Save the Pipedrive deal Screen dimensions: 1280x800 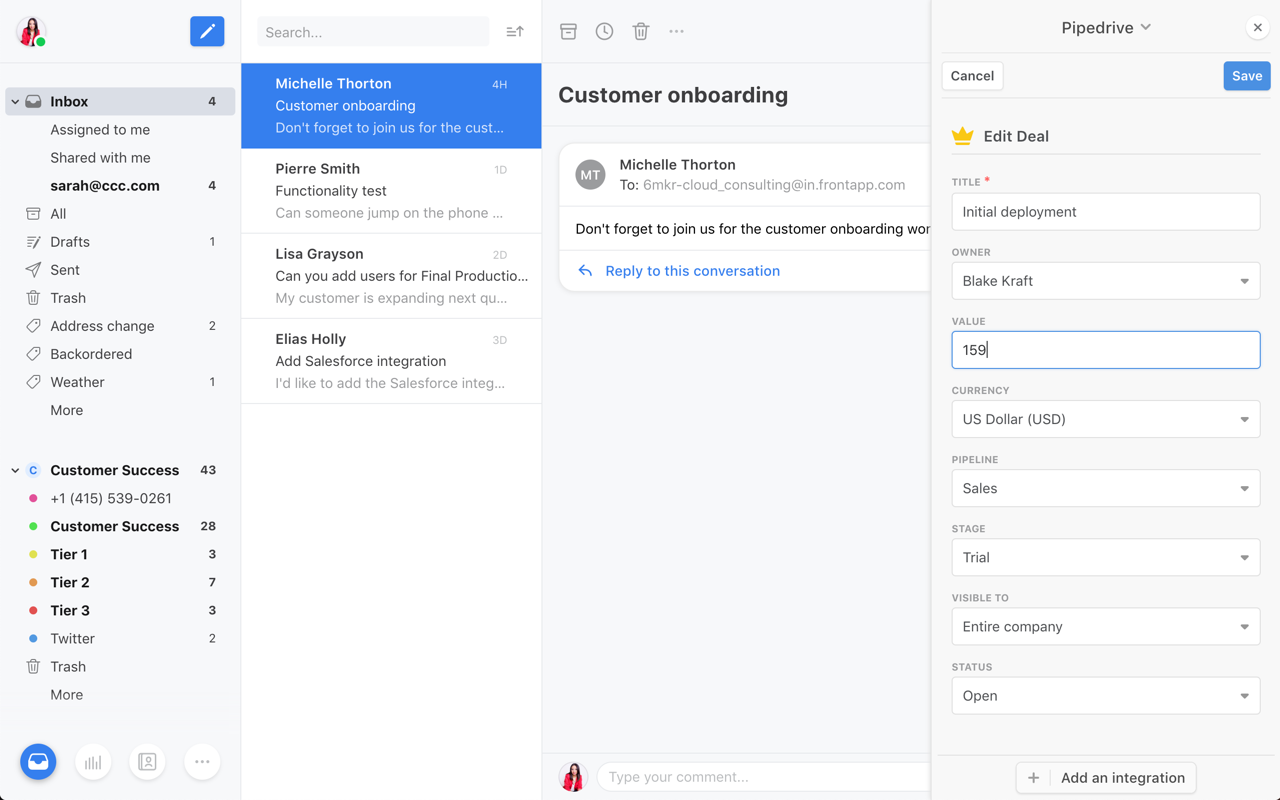1246,75
